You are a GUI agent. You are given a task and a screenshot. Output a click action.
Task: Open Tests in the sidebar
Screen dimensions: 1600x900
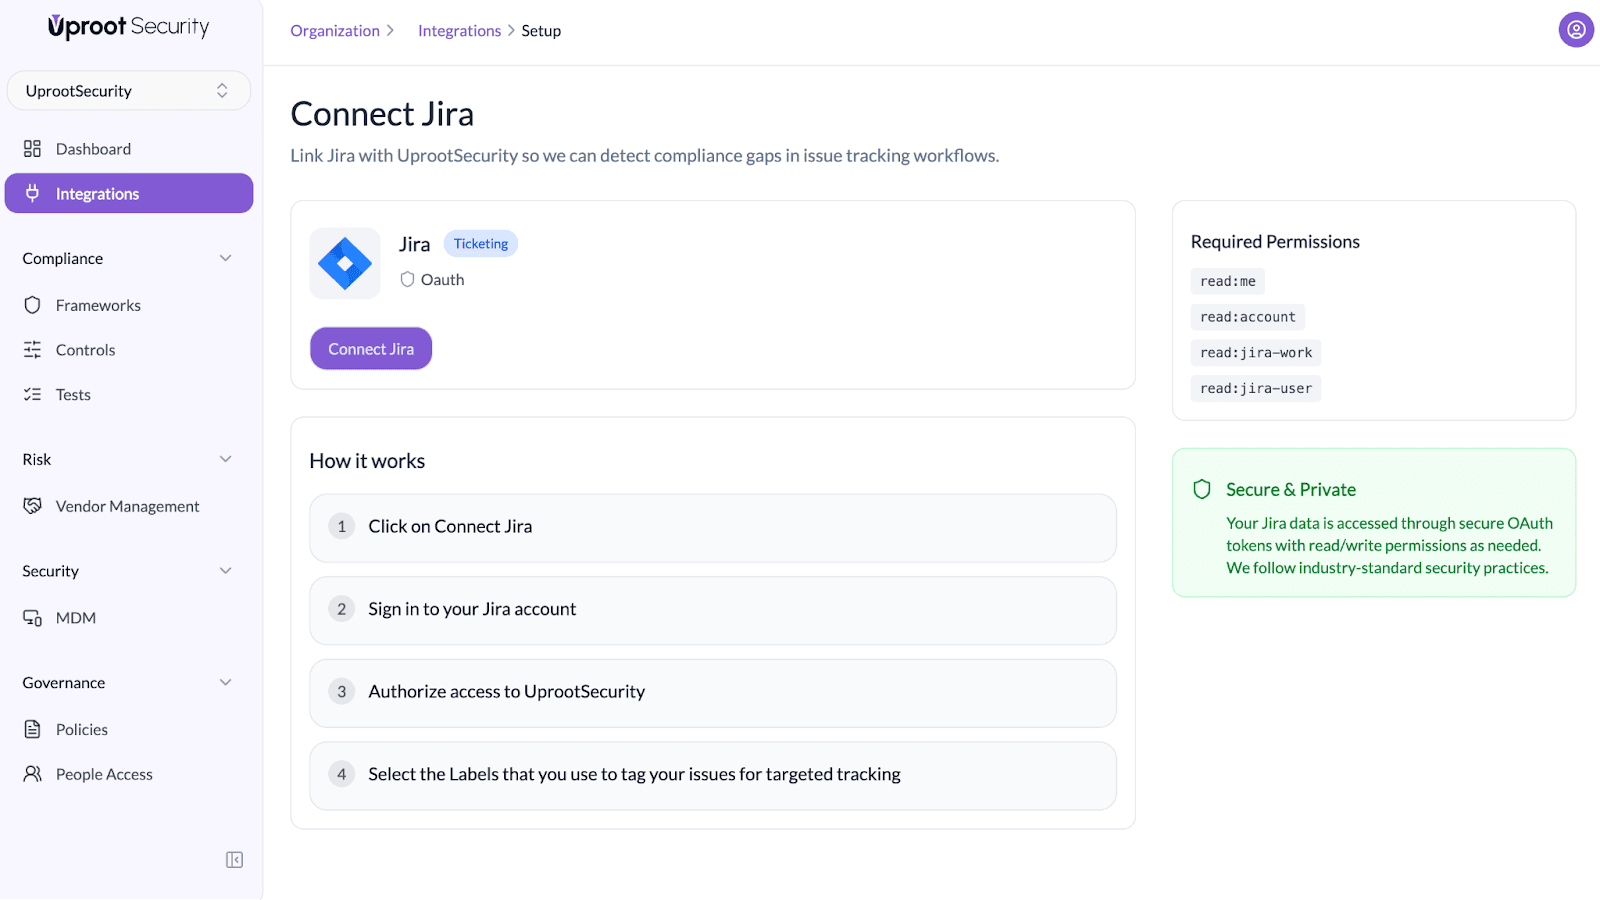pos(73,395)
